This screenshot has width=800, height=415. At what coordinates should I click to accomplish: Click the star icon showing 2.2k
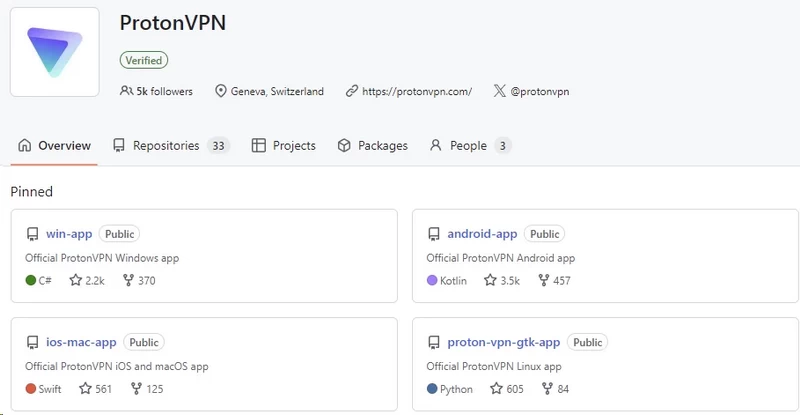[76, 280]
